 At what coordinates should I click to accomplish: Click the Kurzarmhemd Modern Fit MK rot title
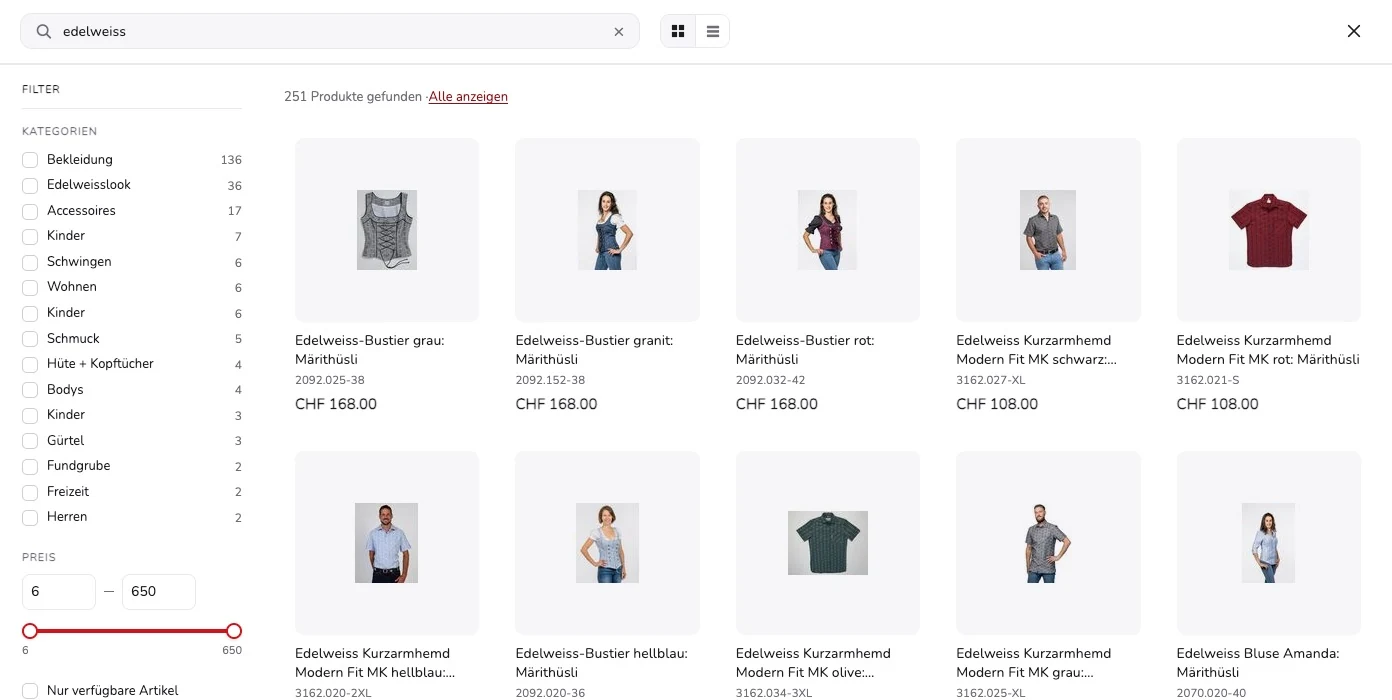[1268, 350]
